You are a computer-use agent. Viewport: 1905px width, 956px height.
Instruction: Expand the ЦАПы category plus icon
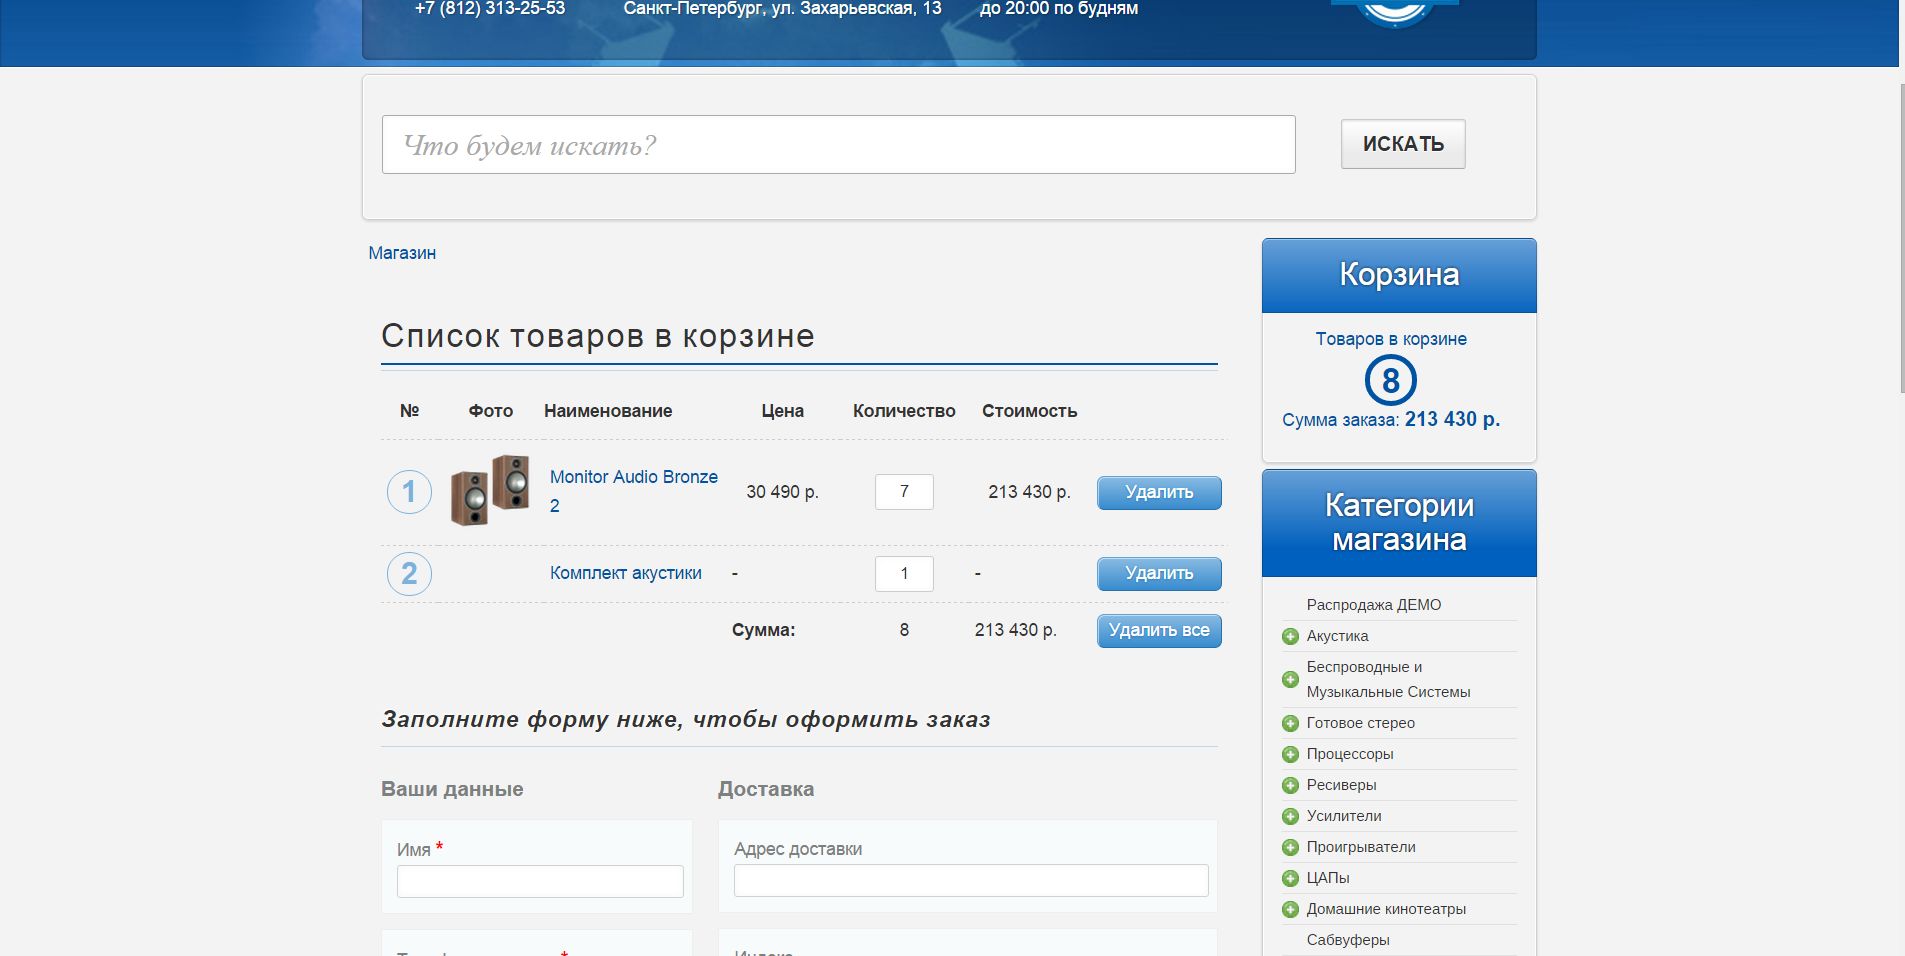click(1290, 879)
